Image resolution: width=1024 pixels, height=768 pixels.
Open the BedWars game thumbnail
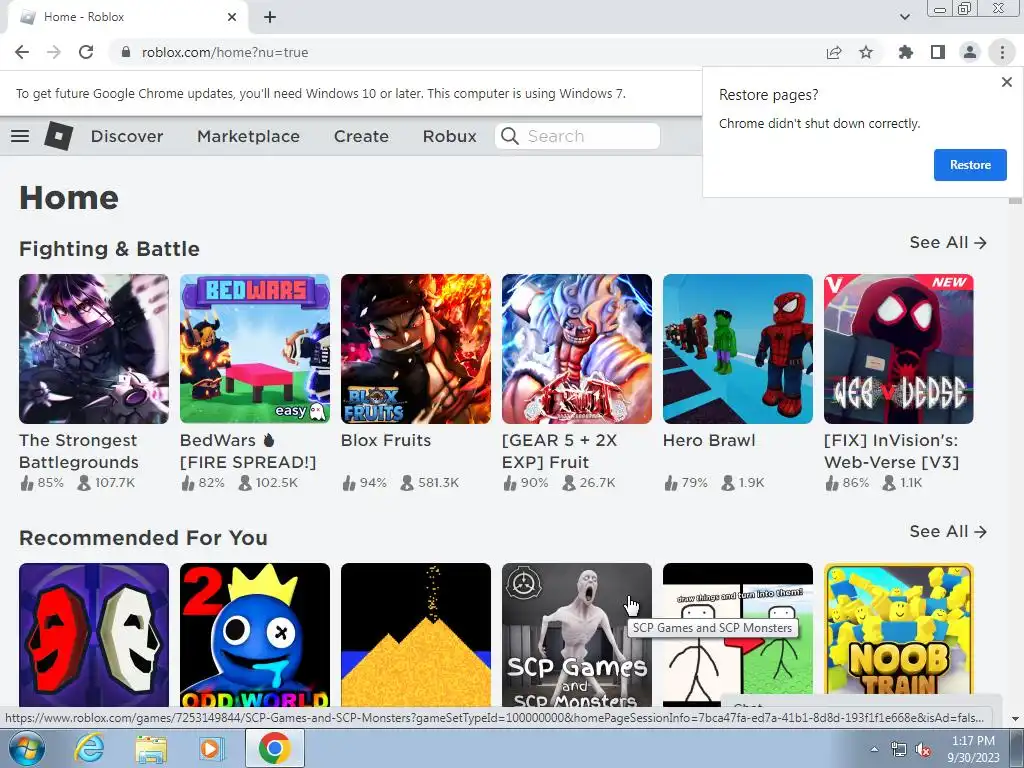click(x=255, y=349)
